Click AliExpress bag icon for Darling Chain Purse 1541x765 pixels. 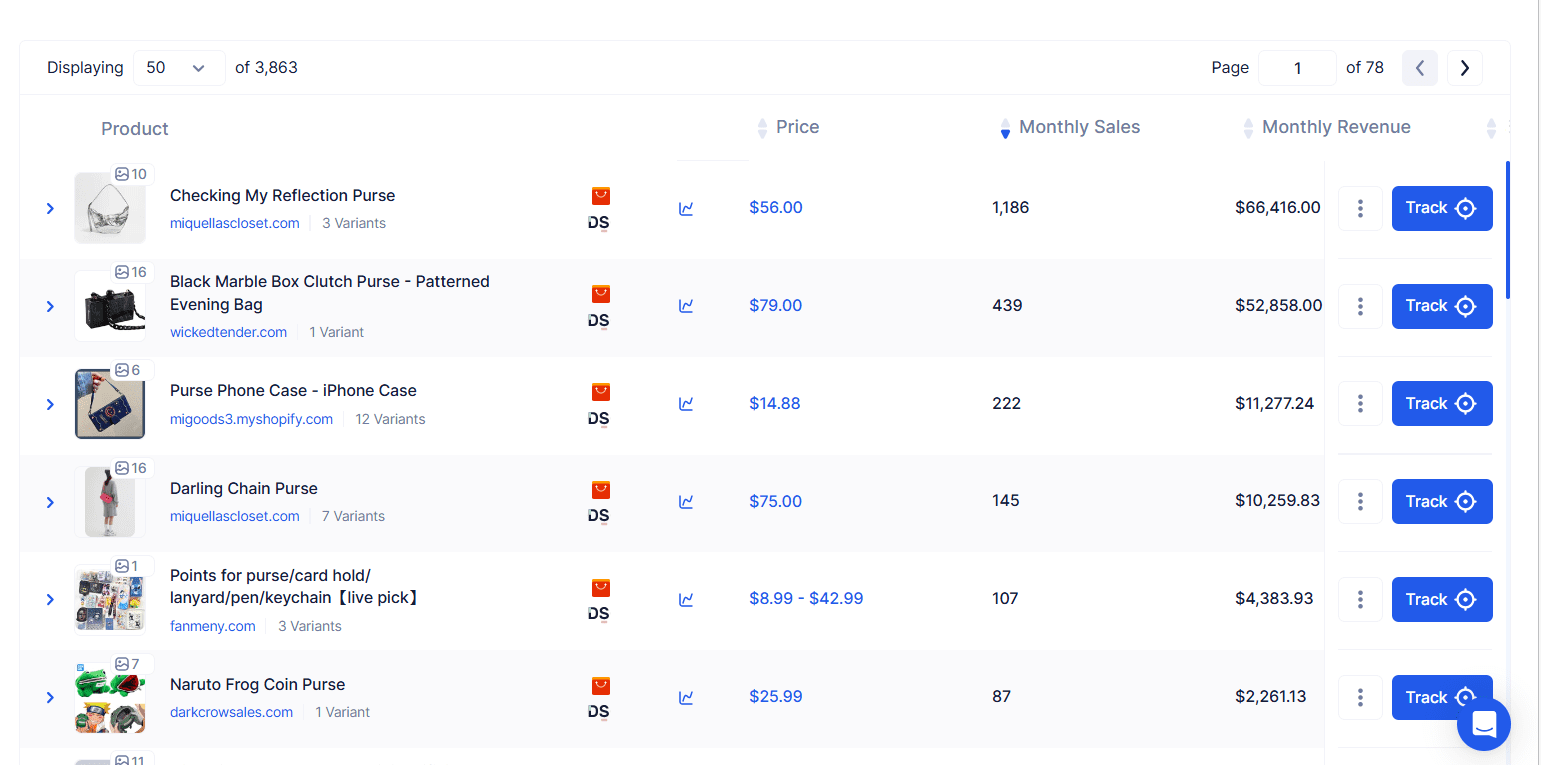tap(600, 490)
